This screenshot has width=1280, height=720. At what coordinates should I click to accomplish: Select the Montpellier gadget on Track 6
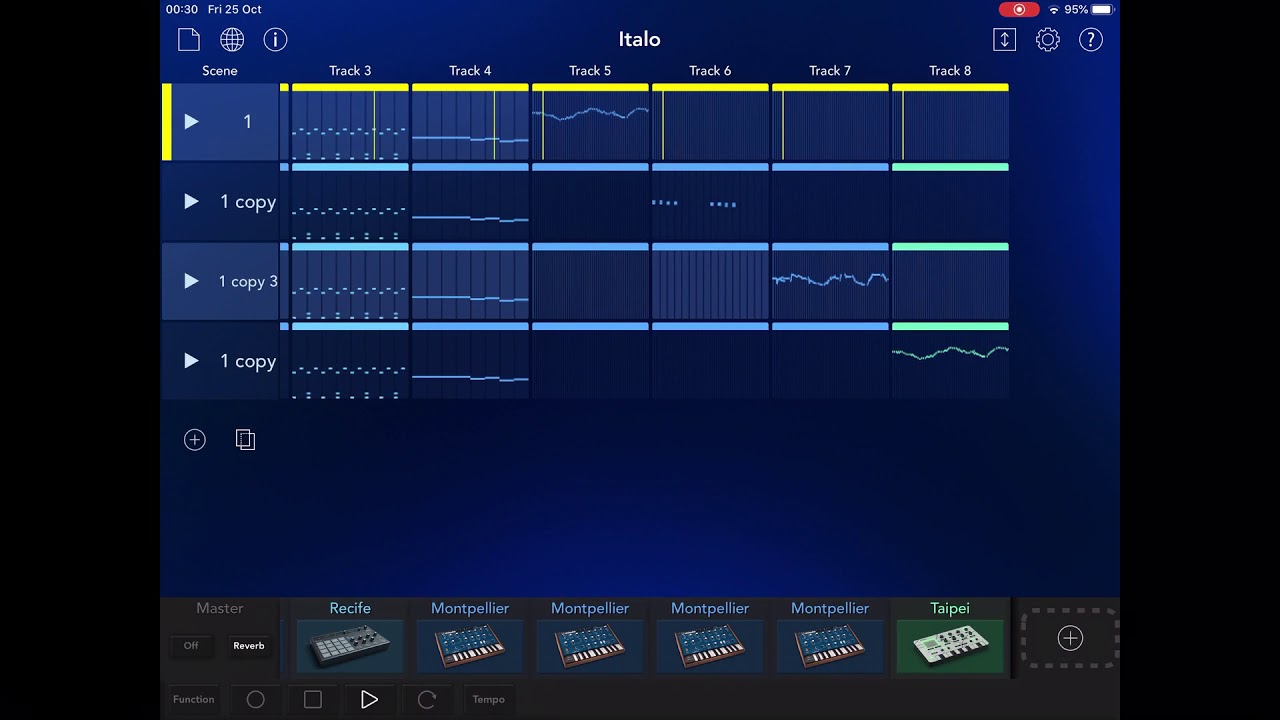point(710,646)
